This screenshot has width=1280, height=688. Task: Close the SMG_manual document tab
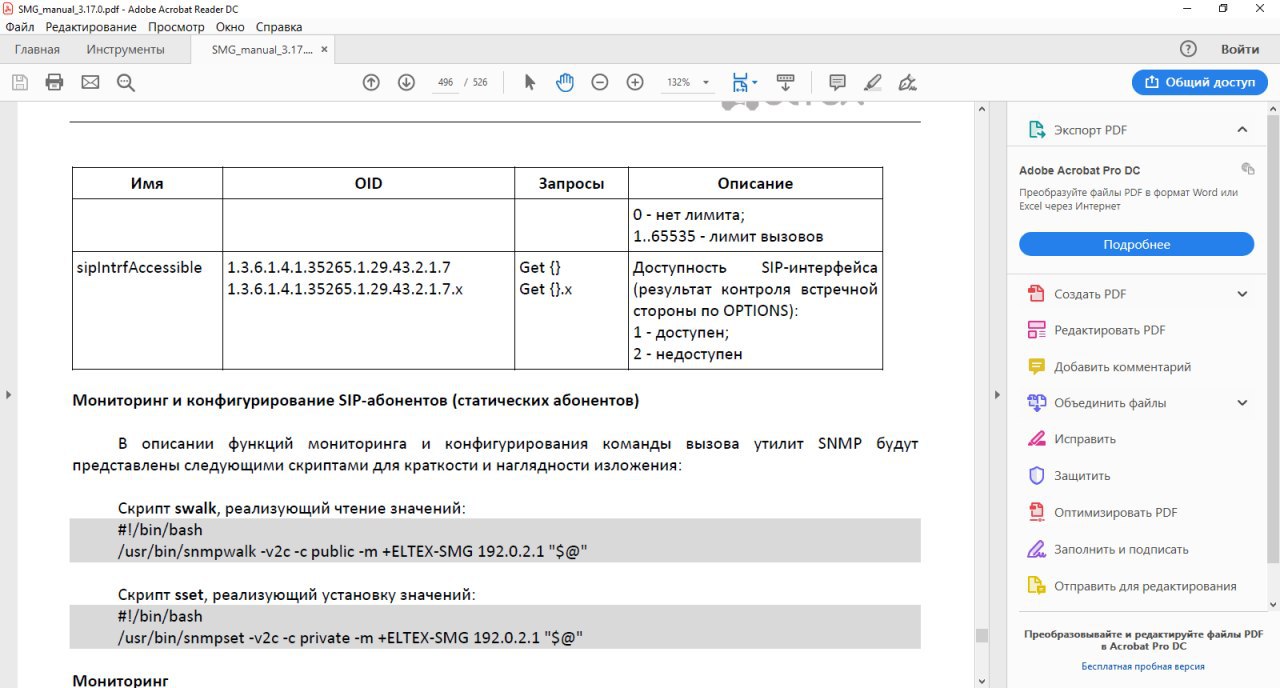click(x=325, y=49)
